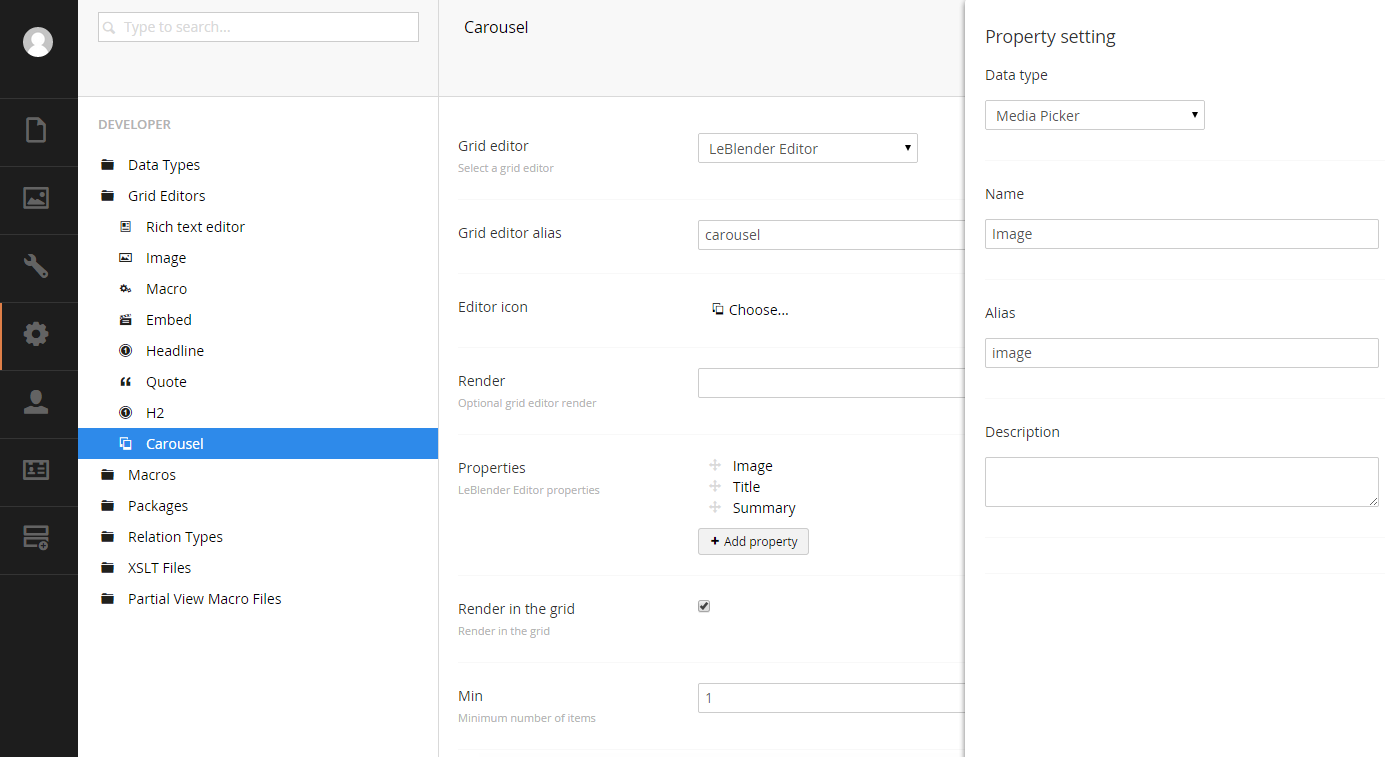
Task: Click the Packages folder icon
Action: click(x=107, y=506)
